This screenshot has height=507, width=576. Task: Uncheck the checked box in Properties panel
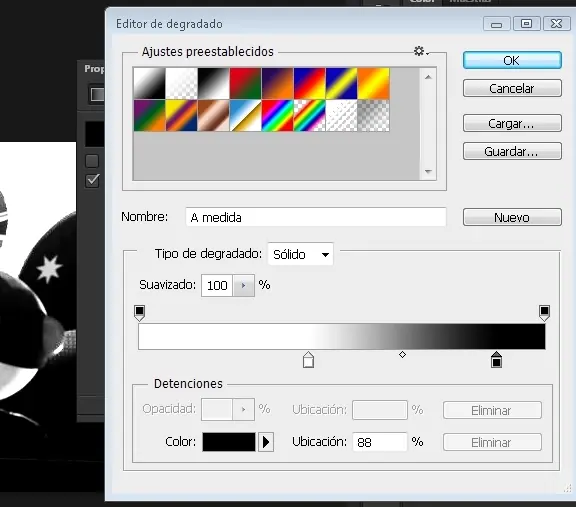pos(92,180)
